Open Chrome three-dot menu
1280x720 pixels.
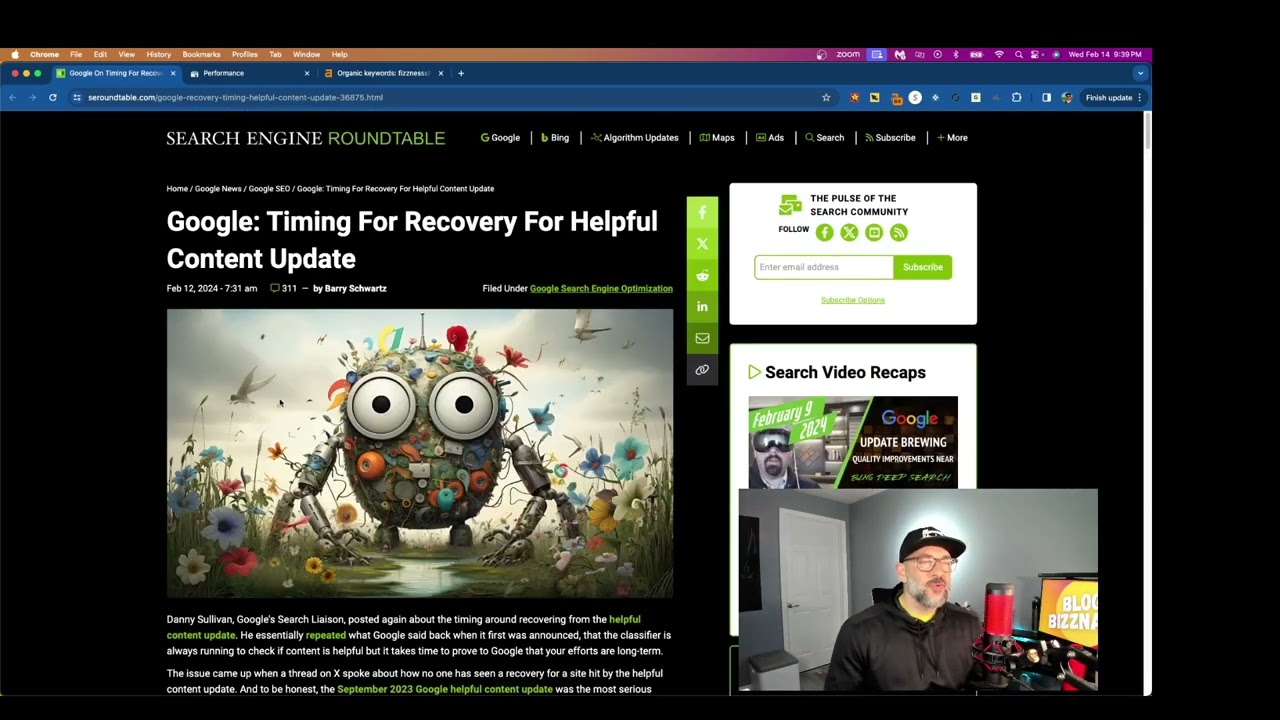(x=1139, y=97)
